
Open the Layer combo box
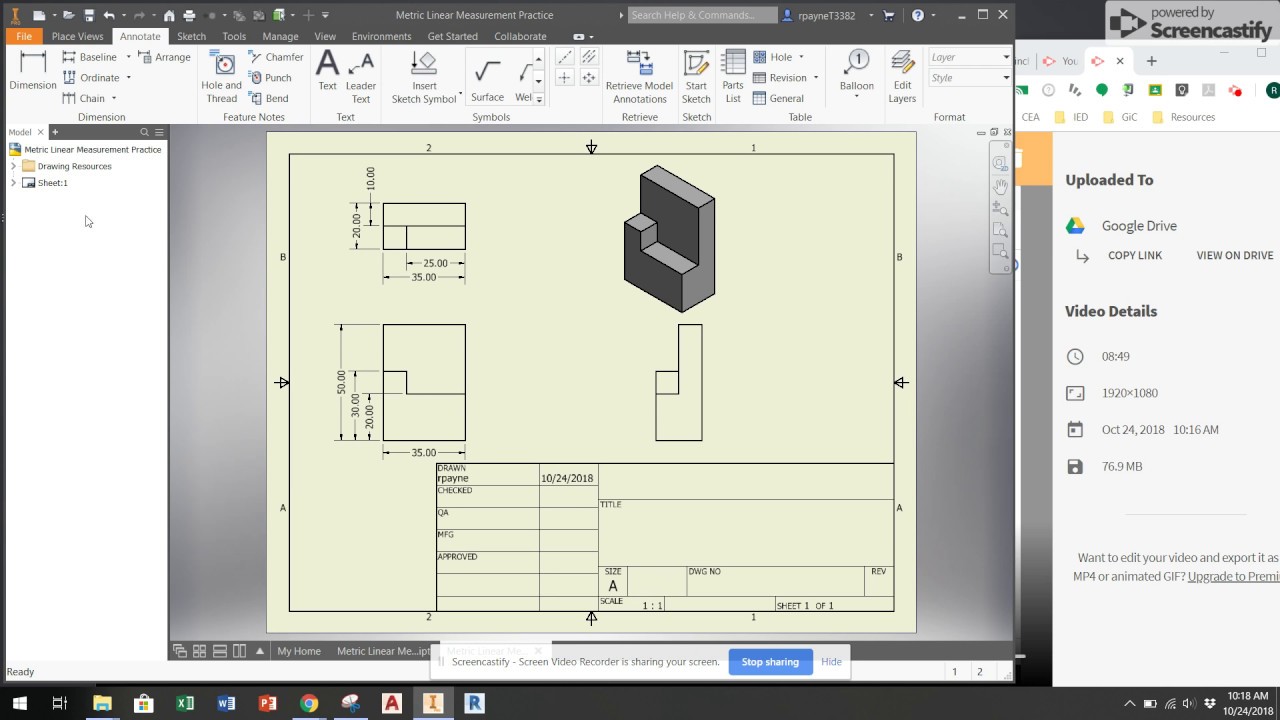tap(970, 57)
